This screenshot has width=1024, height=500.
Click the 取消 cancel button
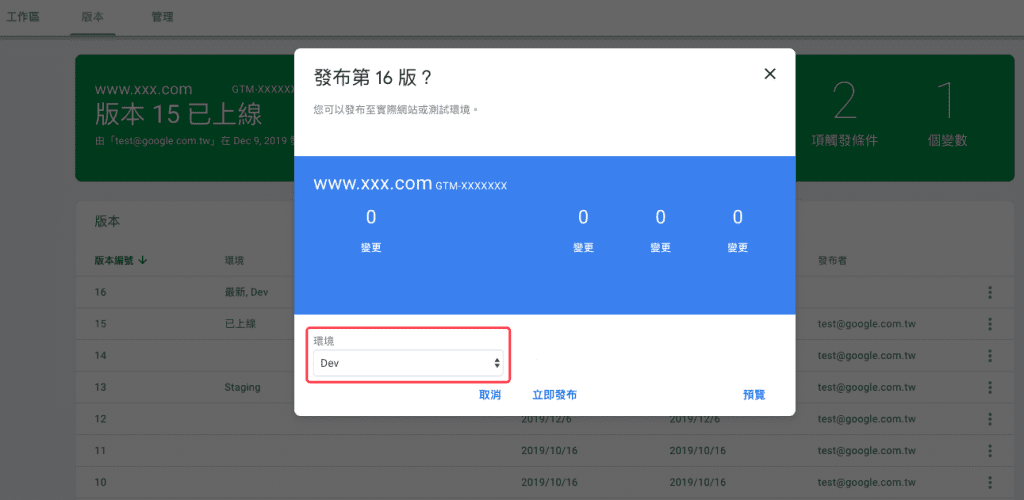click(x=489, y=395)
